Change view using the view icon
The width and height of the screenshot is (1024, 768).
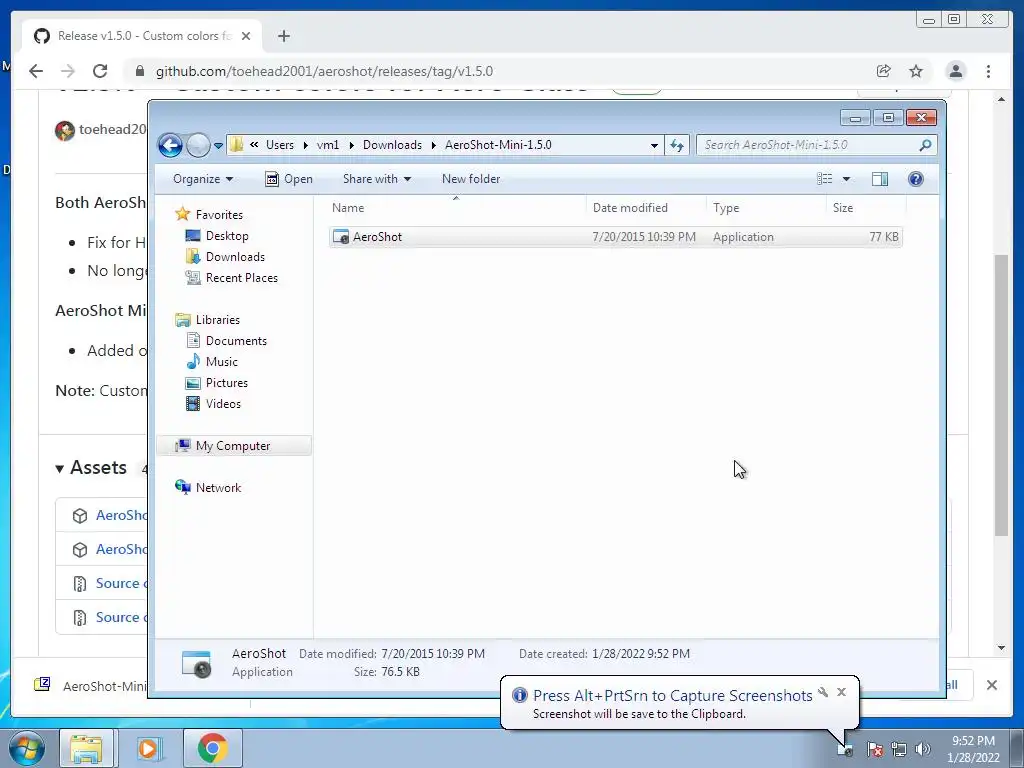click(825, 179)
